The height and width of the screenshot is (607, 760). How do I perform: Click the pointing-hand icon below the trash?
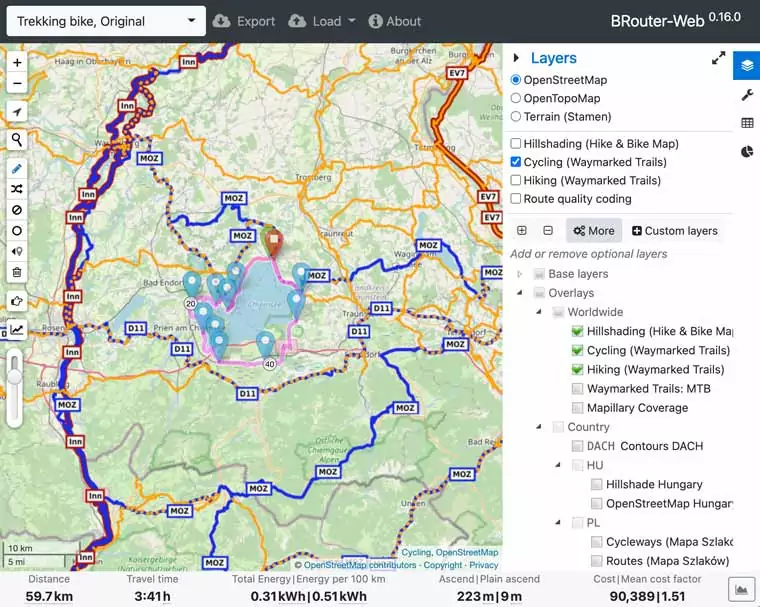coord(17,301)
